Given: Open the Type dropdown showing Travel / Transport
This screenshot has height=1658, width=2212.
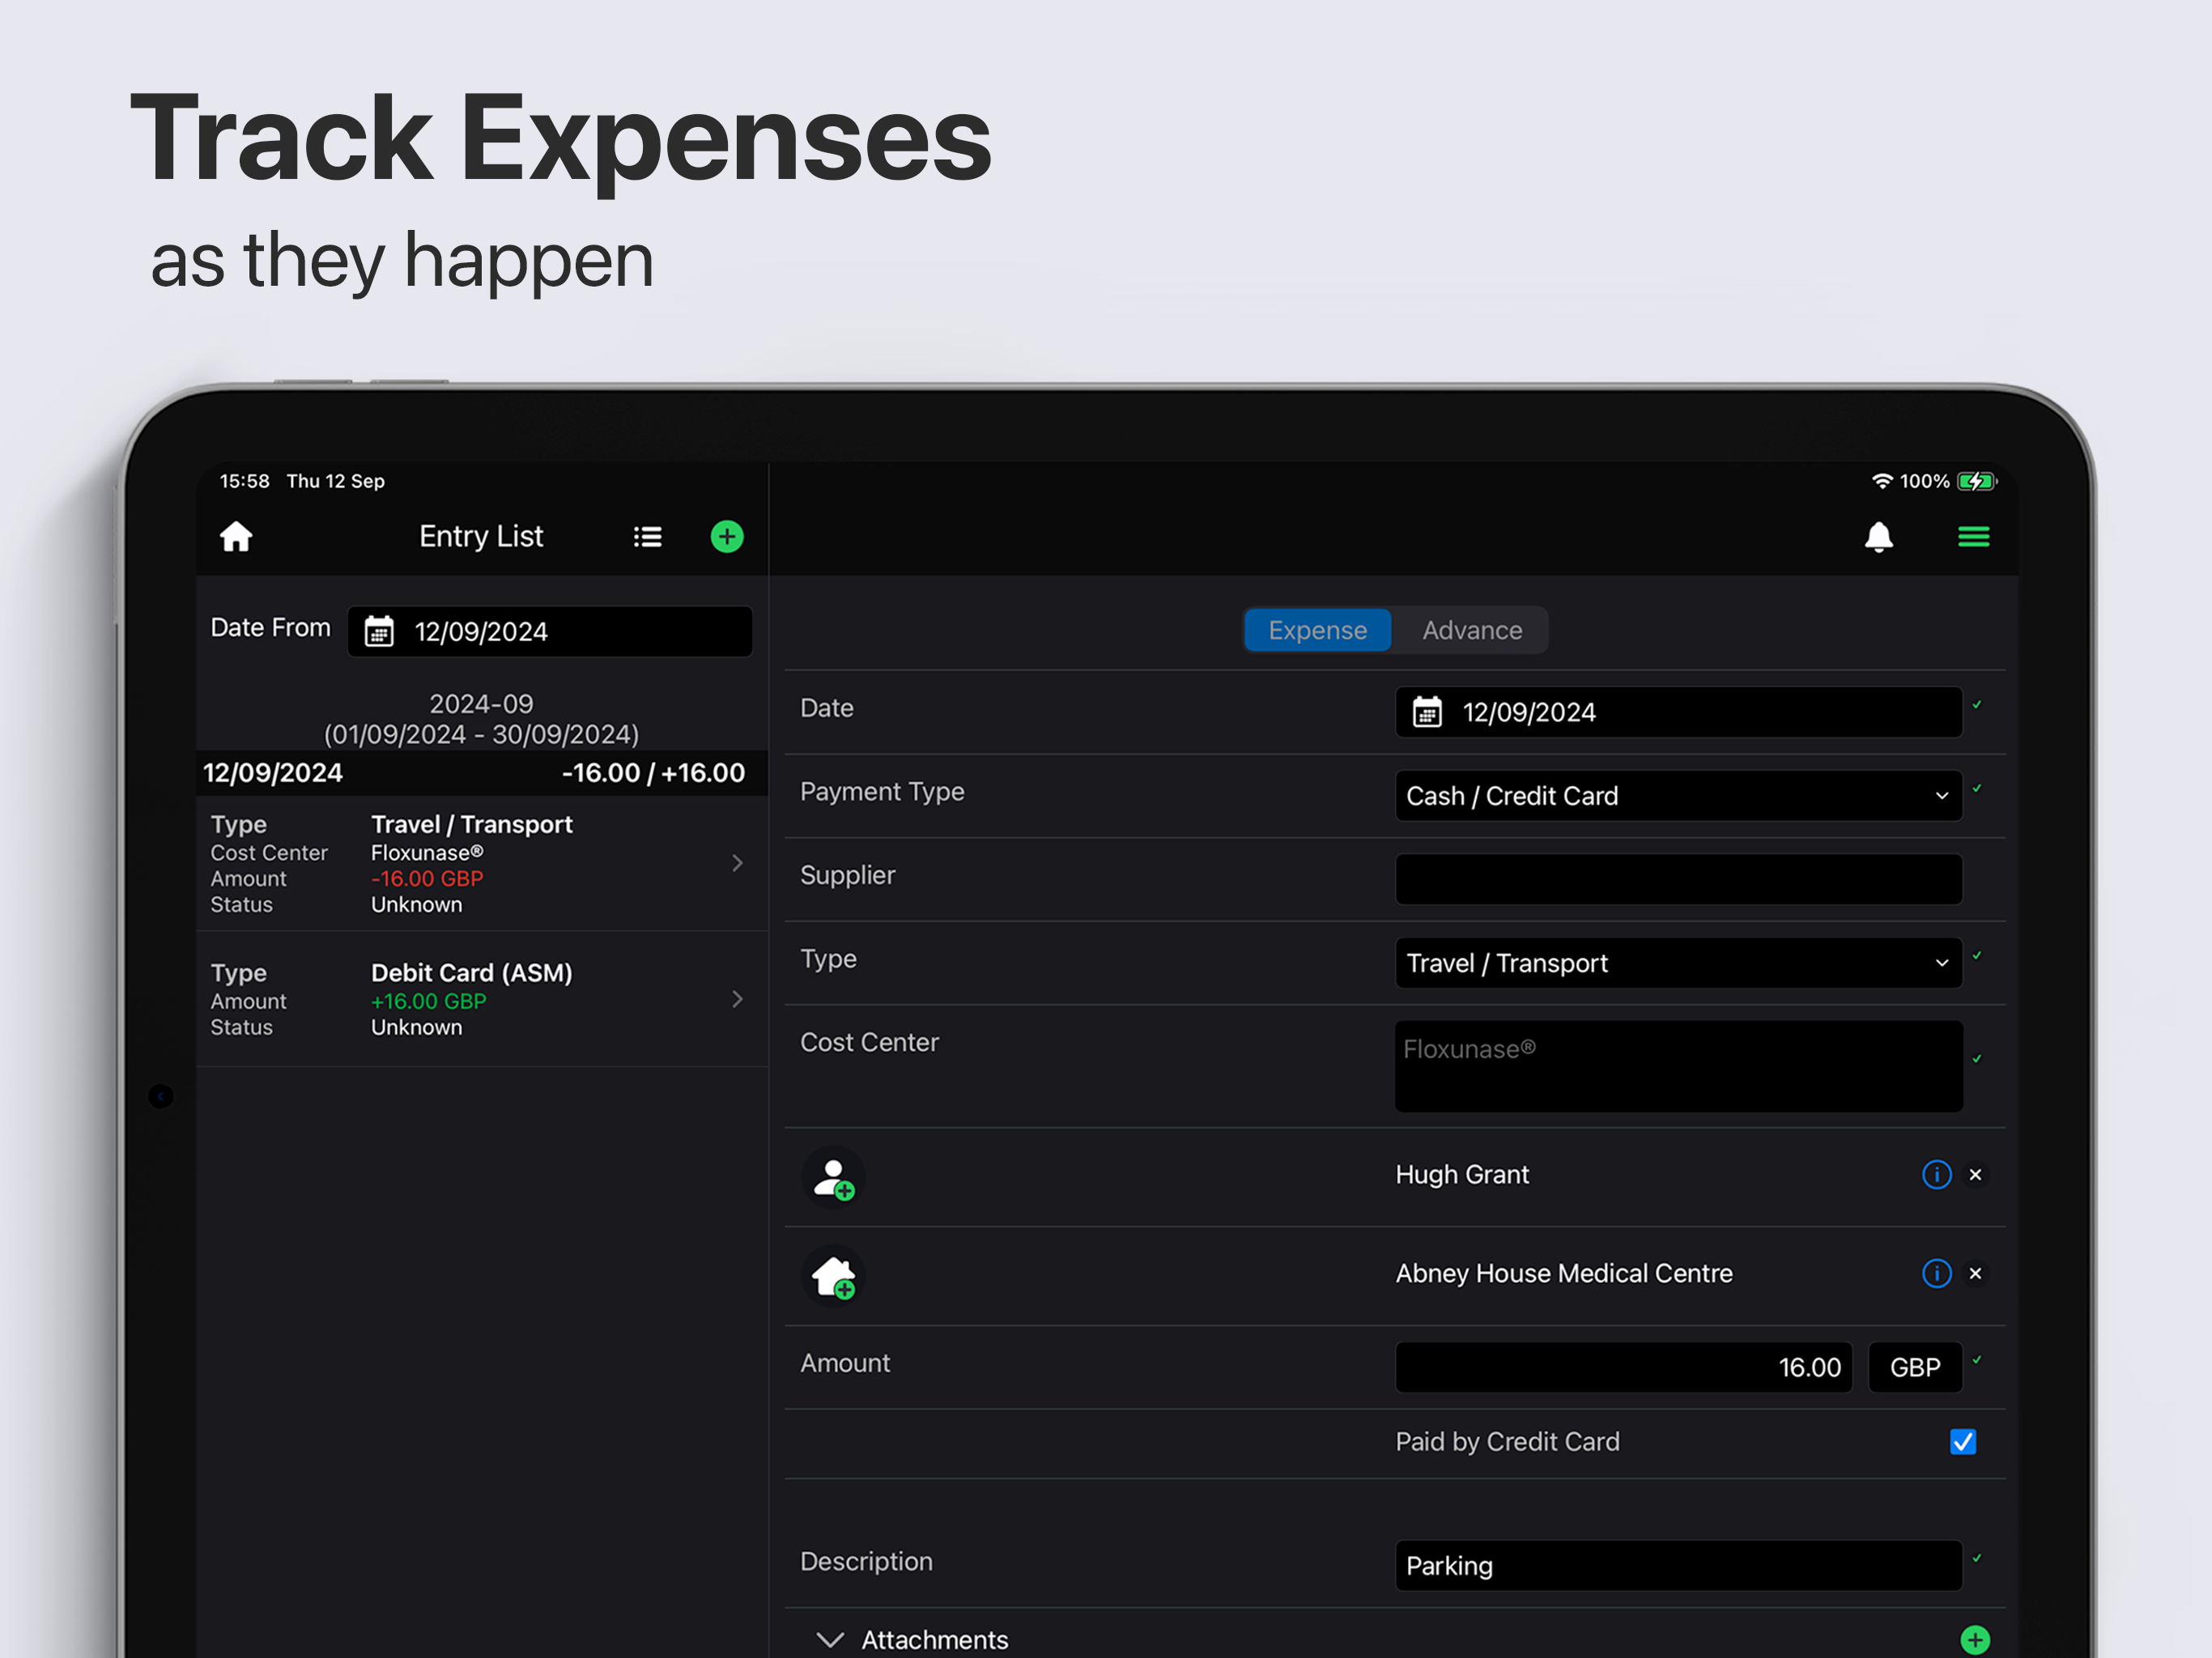Looking at the screenshot, I should [x=1678, y=963].
